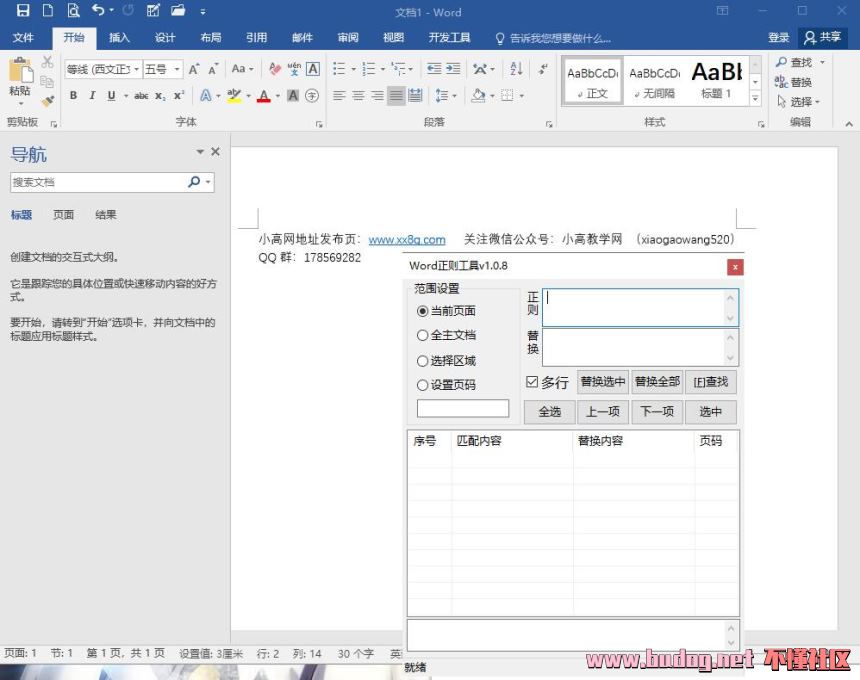Click into the 正则 pattern input box
This screenshot has height=680, width=860.
(632, 307)
